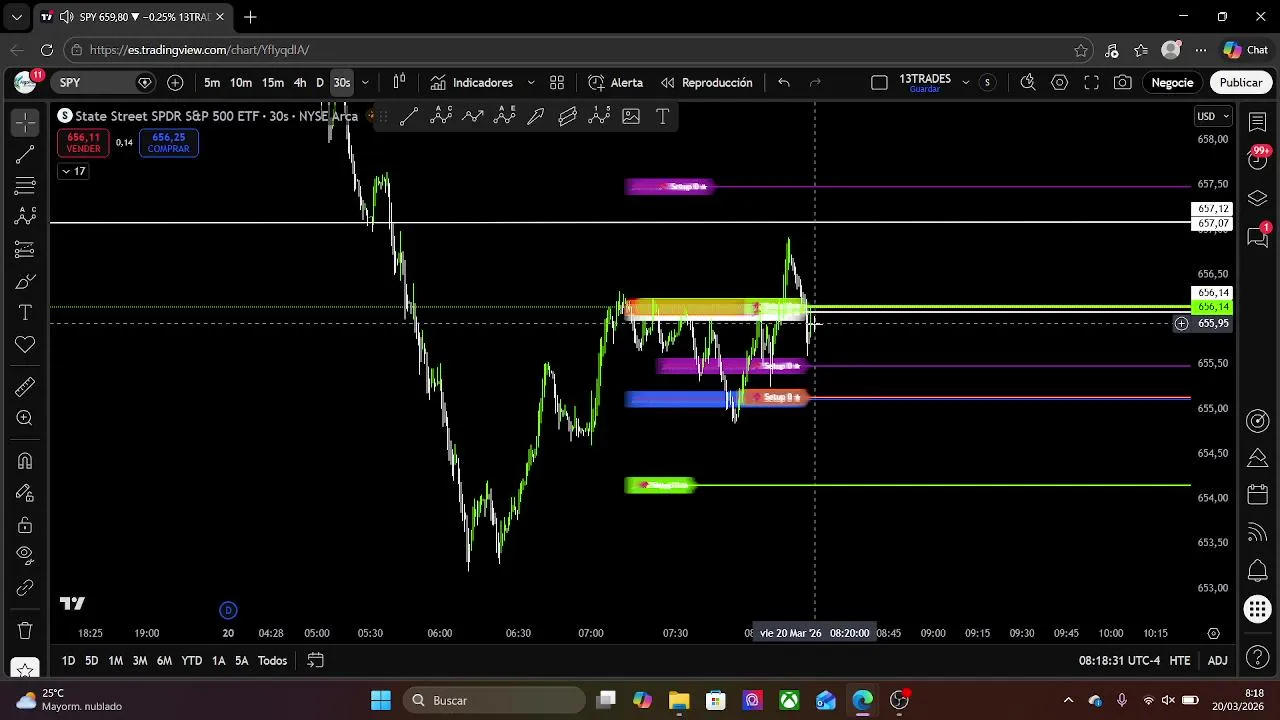Remove drawings with trash icon
The height and width of the screenshot is (720, 1280).
coord(25,631)
